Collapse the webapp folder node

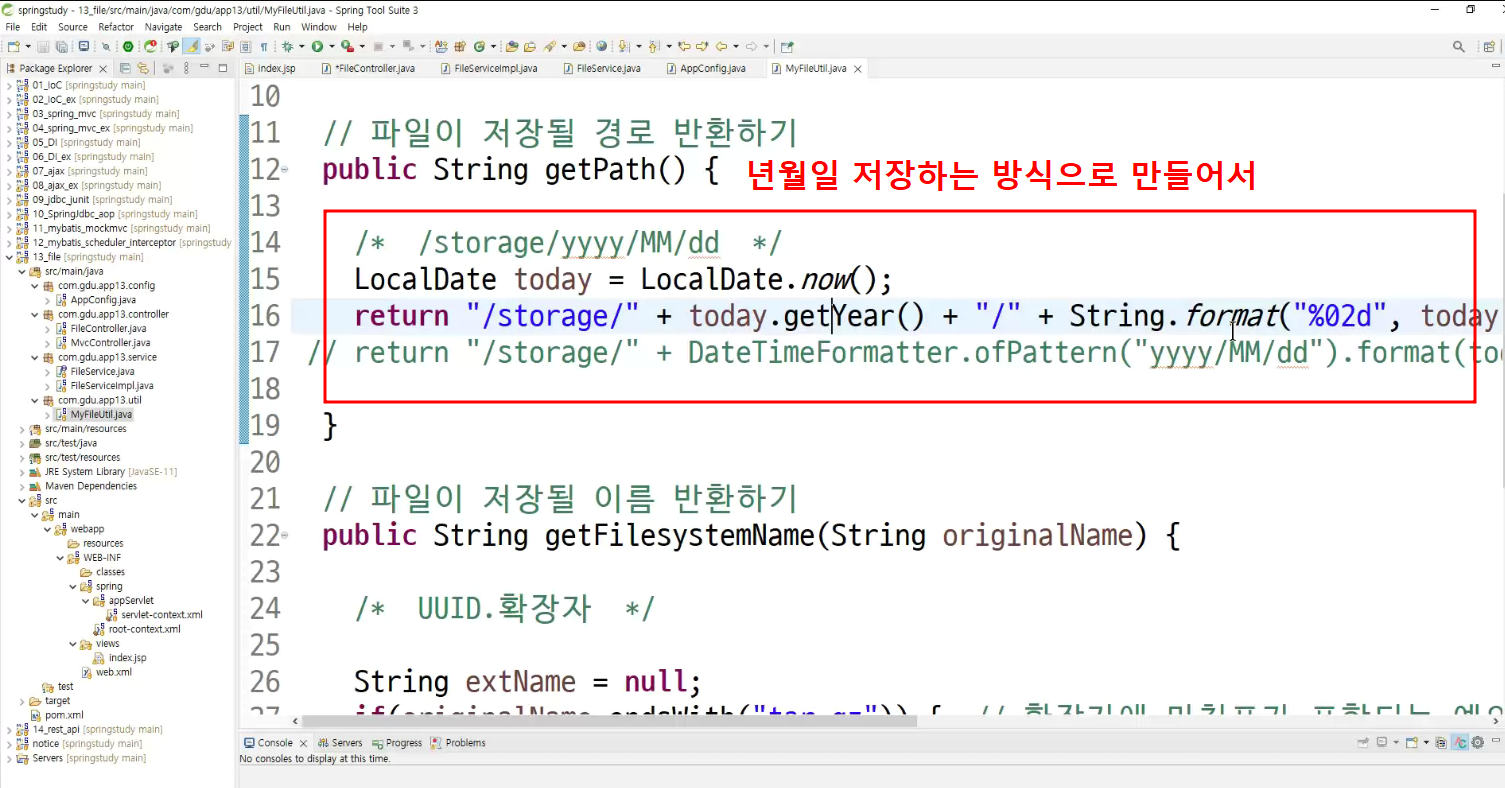(x=48, y=529)
